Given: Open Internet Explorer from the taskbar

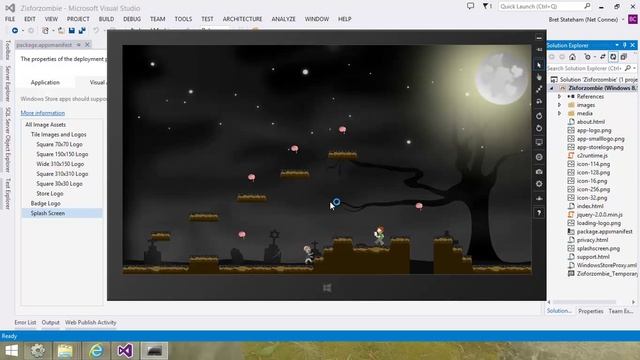Looking at the screenshot, I should click(97, 351).
